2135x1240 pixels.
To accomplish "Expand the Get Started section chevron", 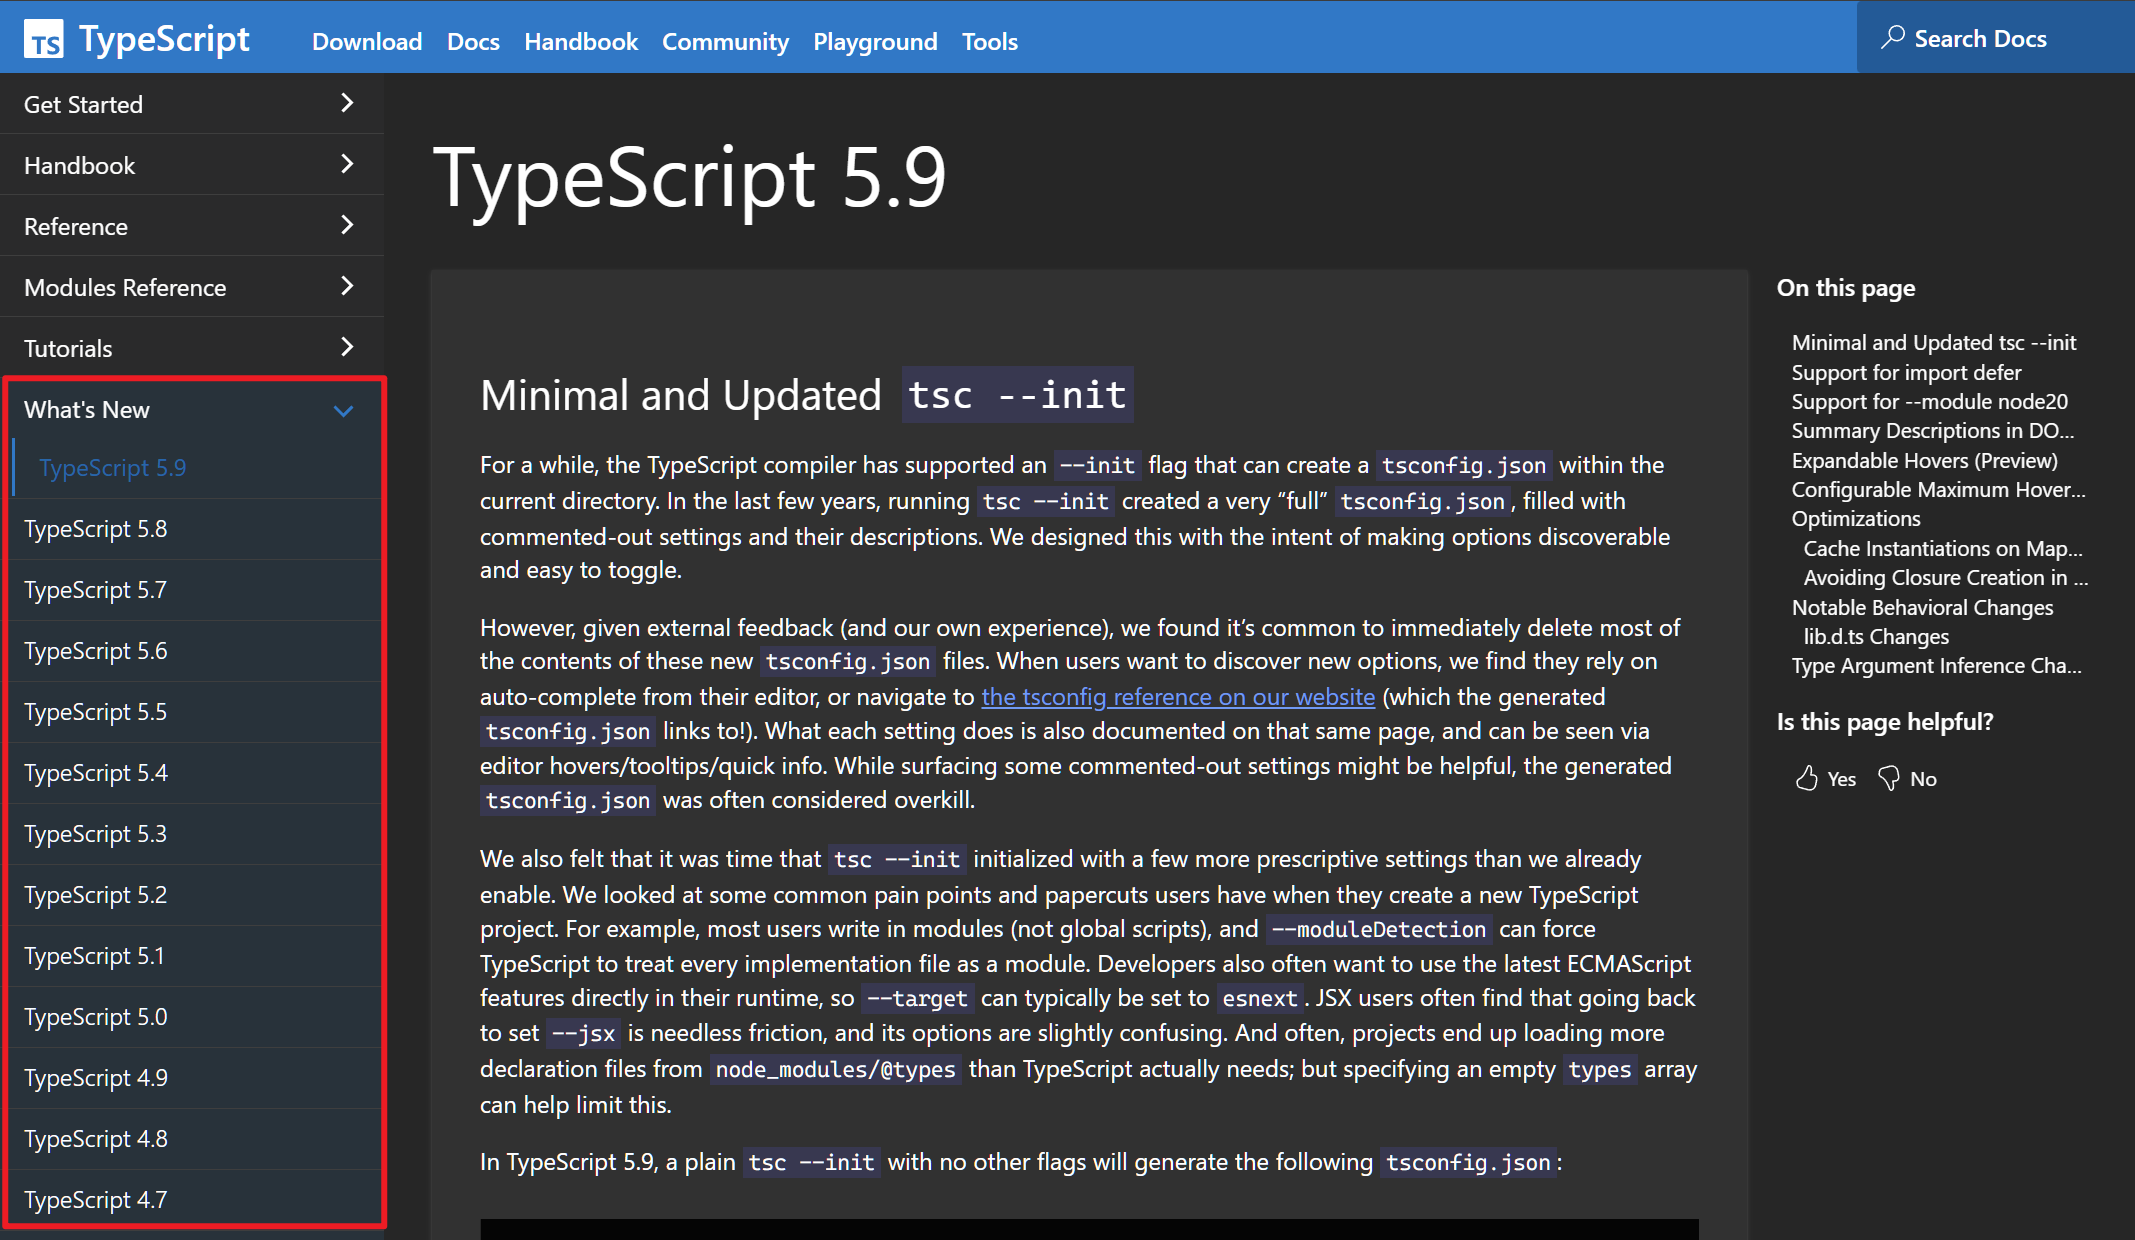I will (346, 103).
